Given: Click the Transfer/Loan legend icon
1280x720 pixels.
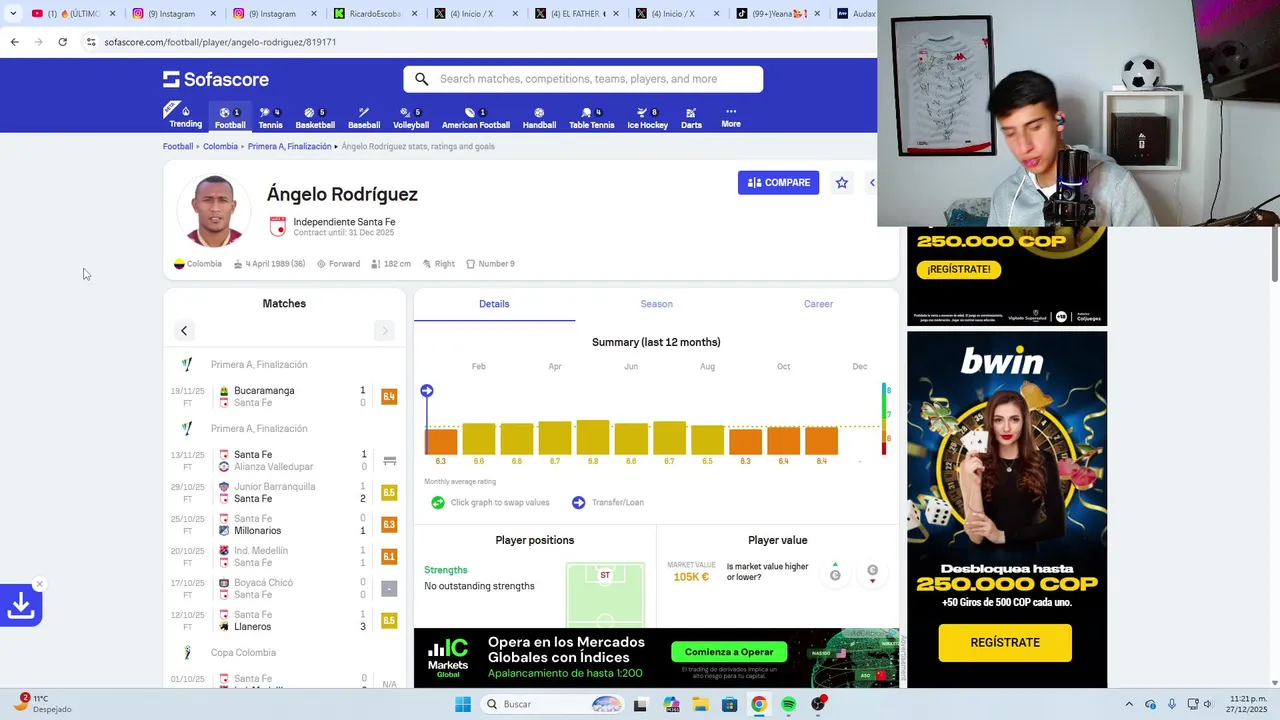Looking at the screenshot, I should pos(578,503).
